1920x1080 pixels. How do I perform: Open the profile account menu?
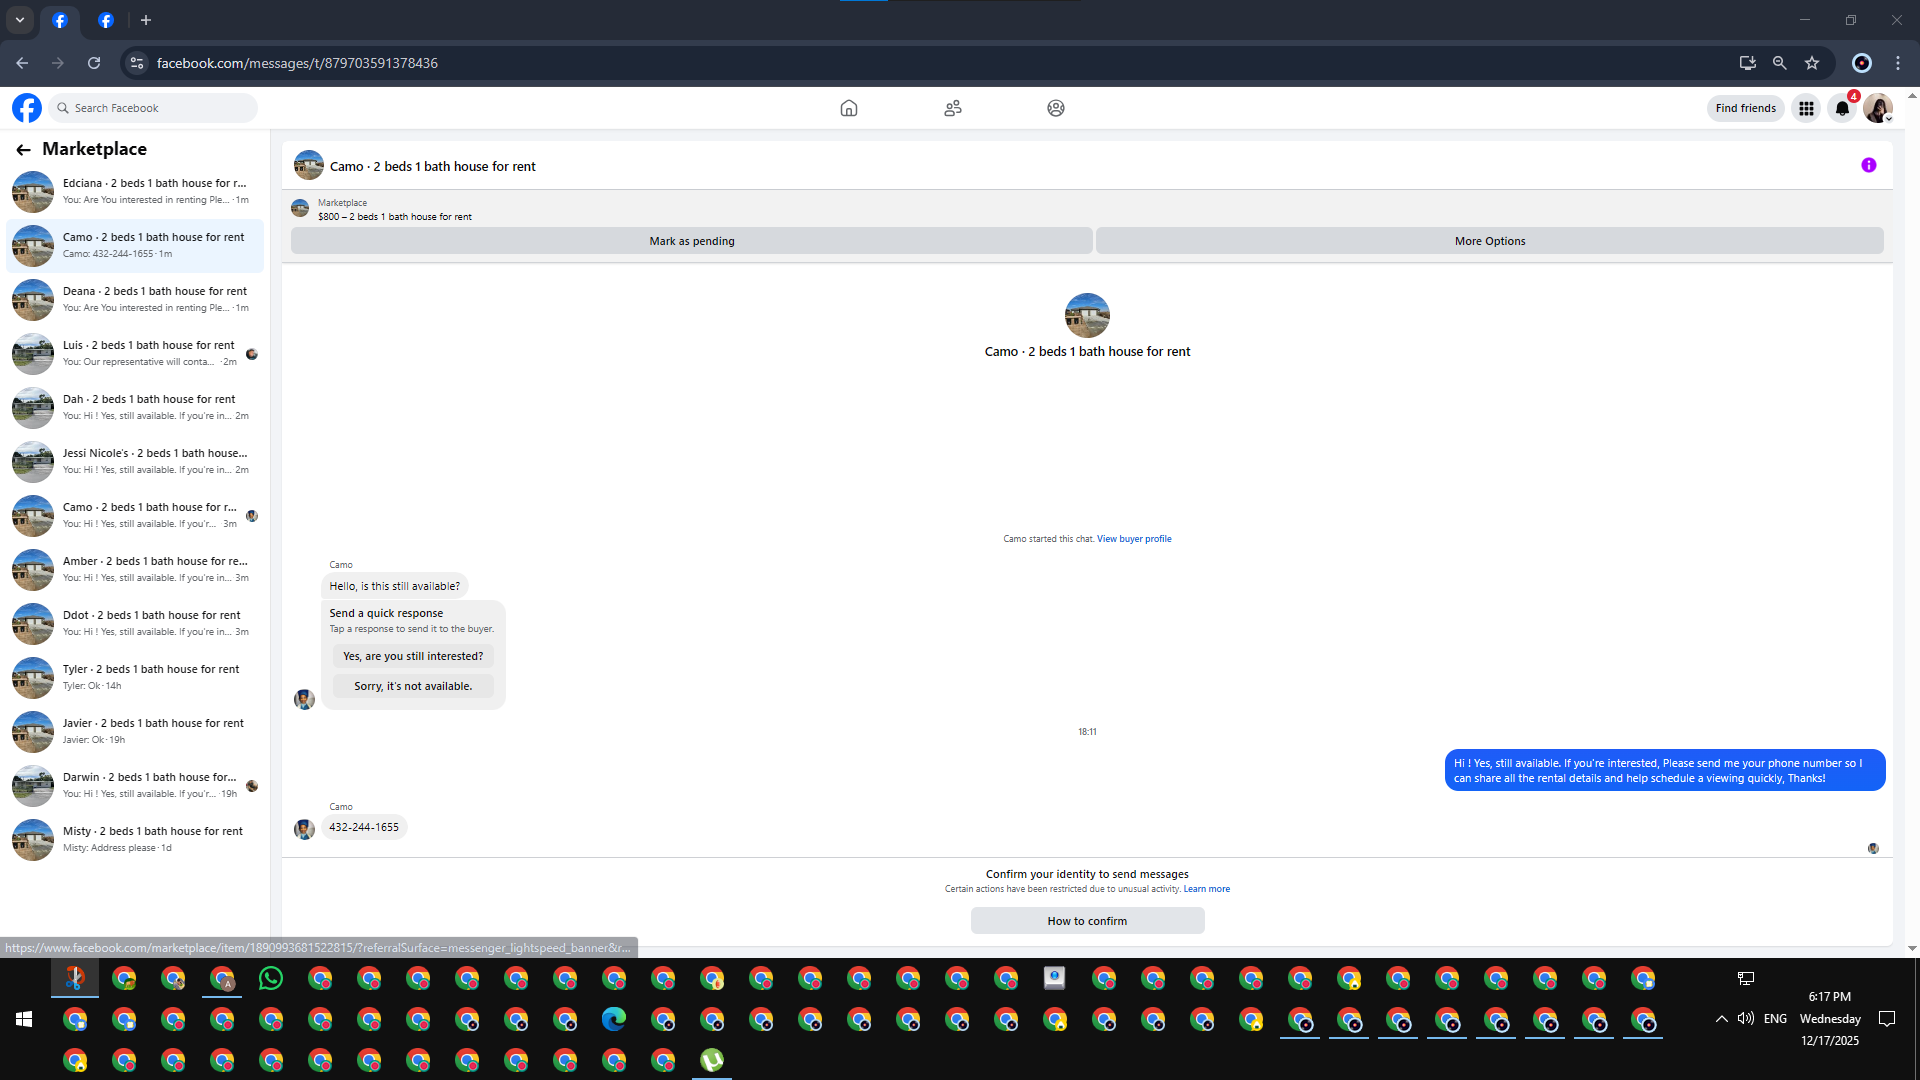[x=1877, y=108]
